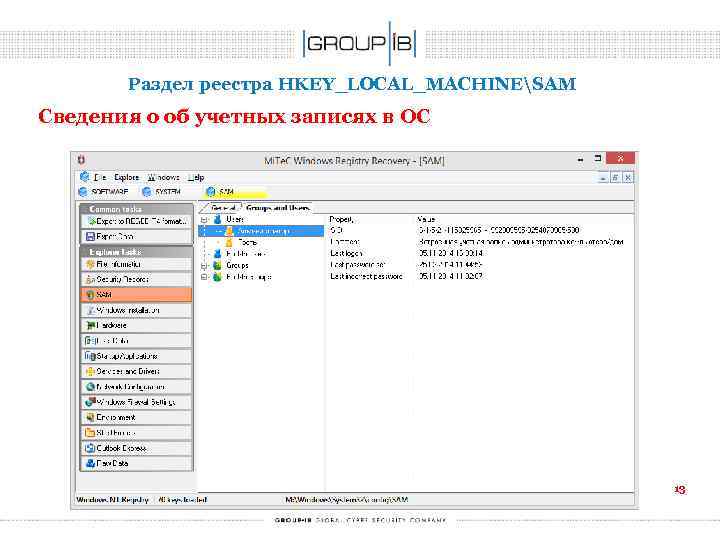Screen dimensions: 720x540
Task: Select the Groups node in the tree
Action: (x=237, y=265)
